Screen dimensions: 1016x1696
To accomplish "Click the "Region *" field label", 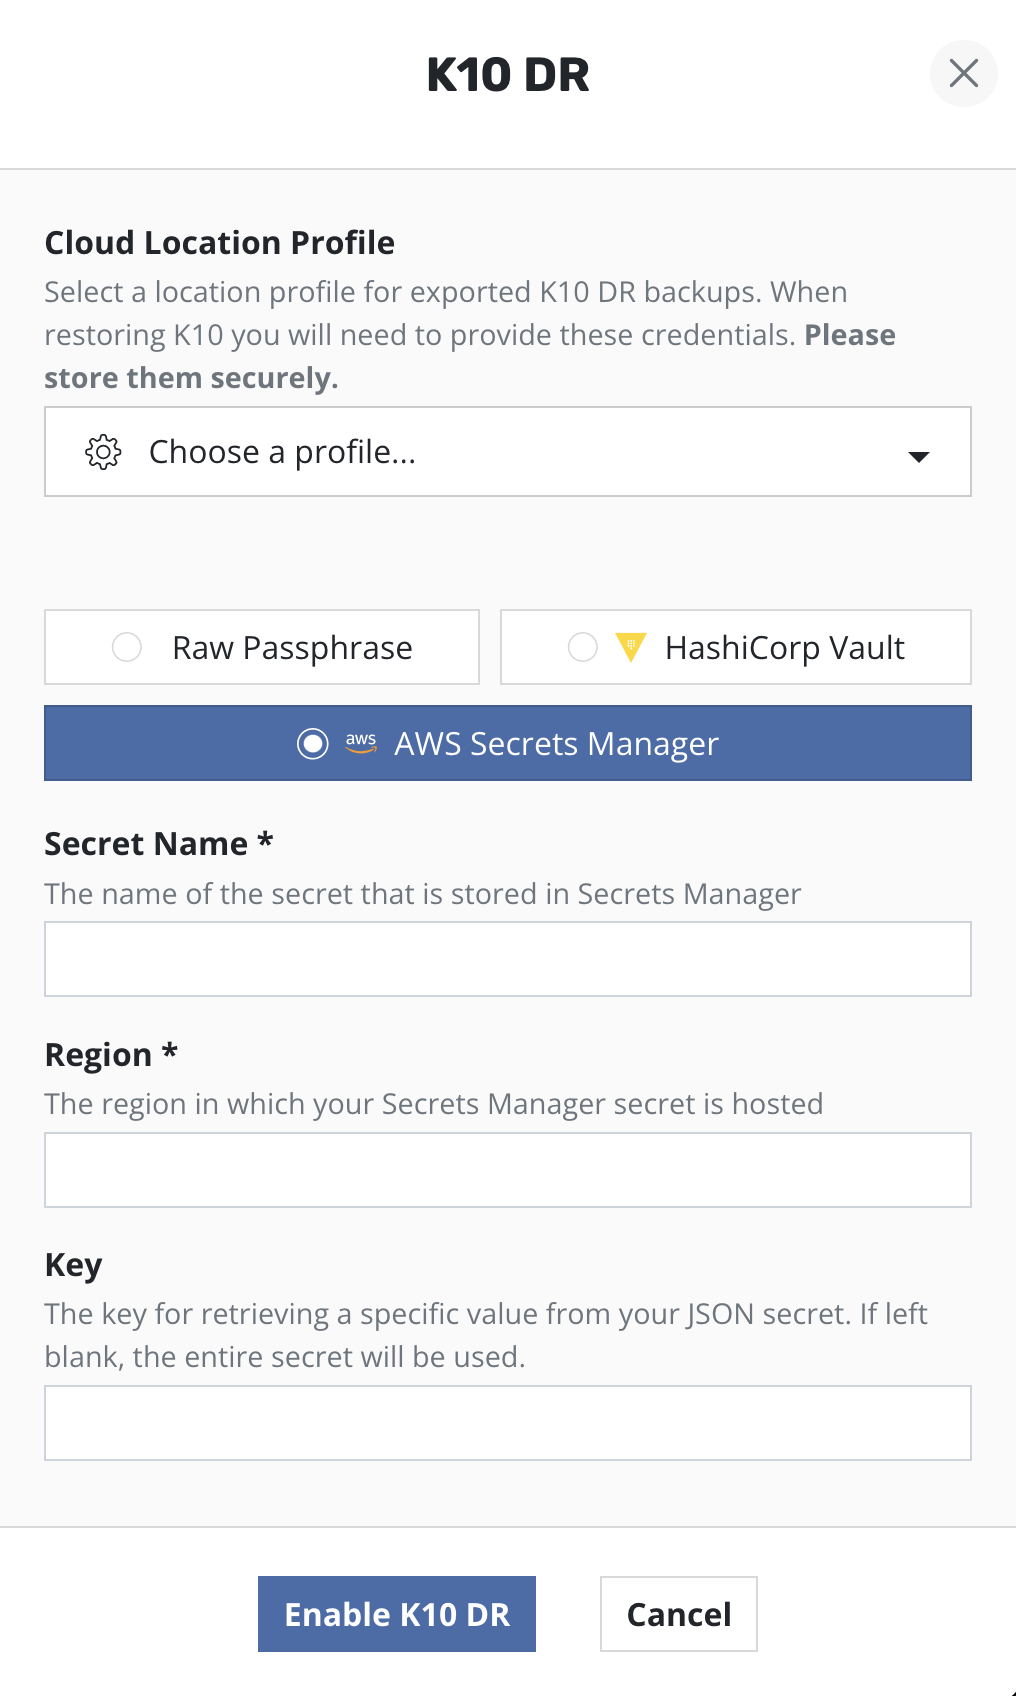I will tap(111, 1055).
